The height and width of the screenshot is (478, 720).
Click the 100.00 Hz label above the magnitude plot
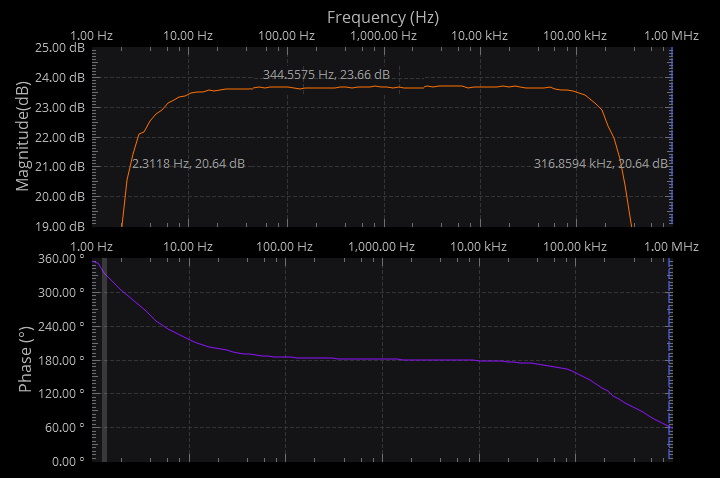(287, 35)
